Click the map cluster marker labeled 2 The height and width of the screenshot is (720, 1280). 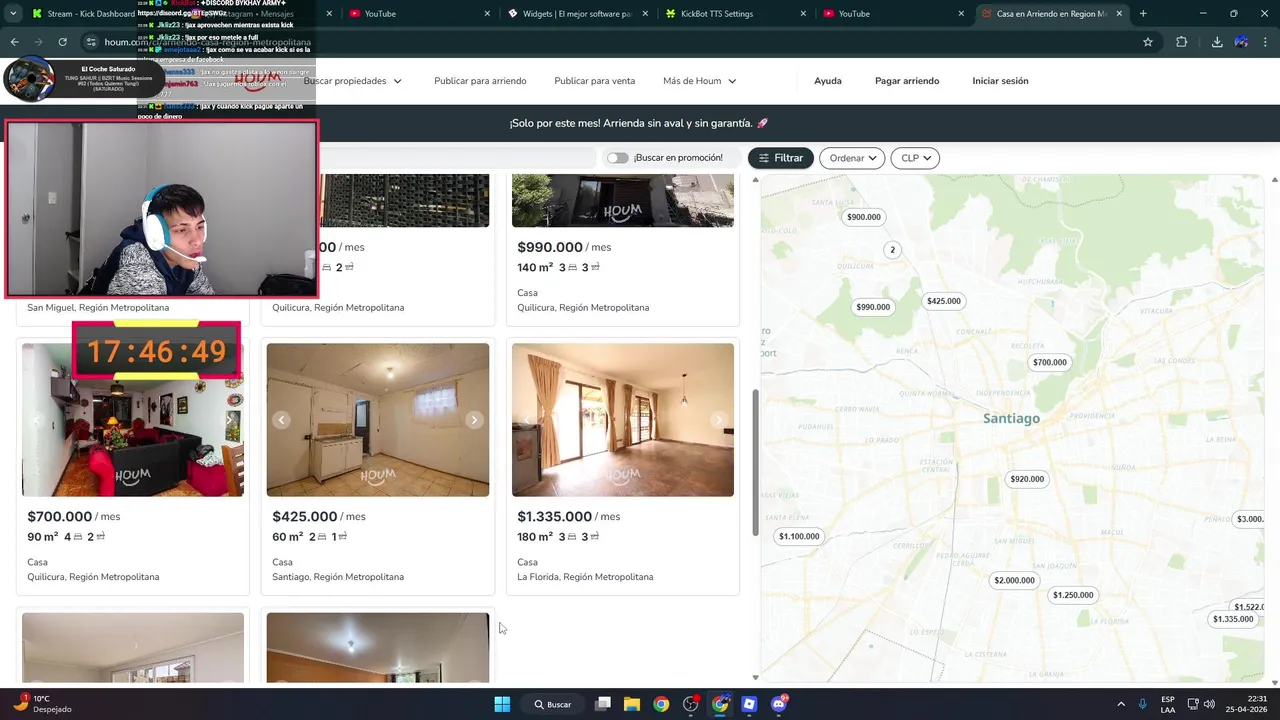pos(893,250)
